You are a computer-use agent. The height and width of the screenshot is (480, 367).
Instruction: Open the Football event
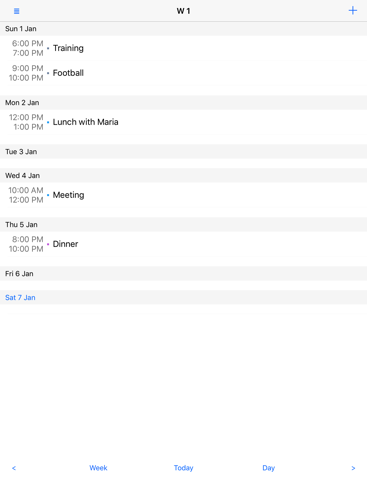183,73
